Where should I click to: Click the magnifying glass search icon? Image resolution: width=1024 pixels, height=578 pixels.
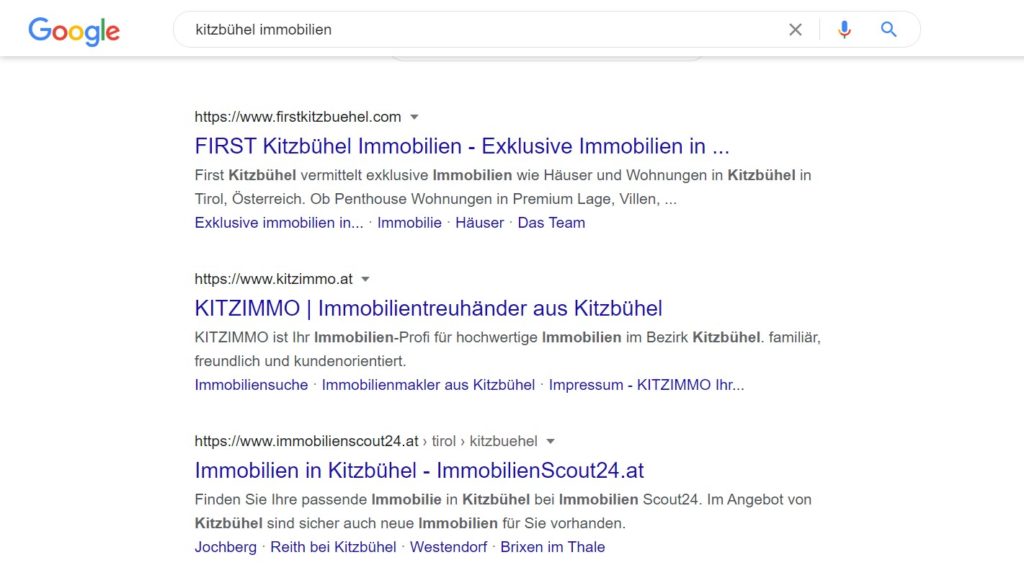889,30
